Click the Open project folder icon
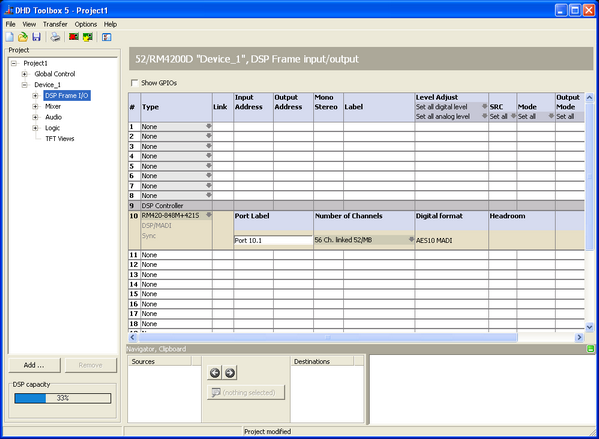This screenshot has height=439, width=599. 23,37
